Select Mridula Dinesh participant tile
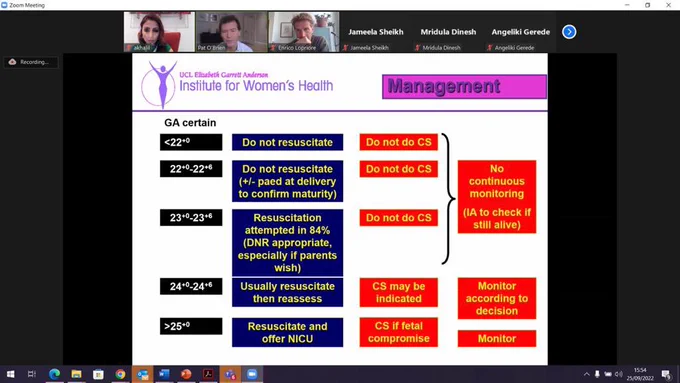This screenshot has width=680, height=383. pos(448,32)
